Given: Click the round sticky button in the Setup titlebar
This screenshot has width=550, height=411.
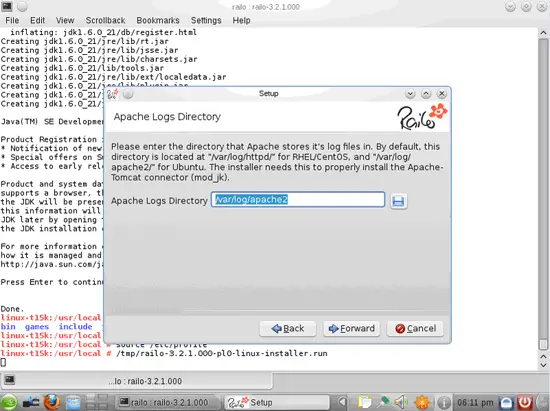Looking at the screenshot, I should tap(128, 94).
